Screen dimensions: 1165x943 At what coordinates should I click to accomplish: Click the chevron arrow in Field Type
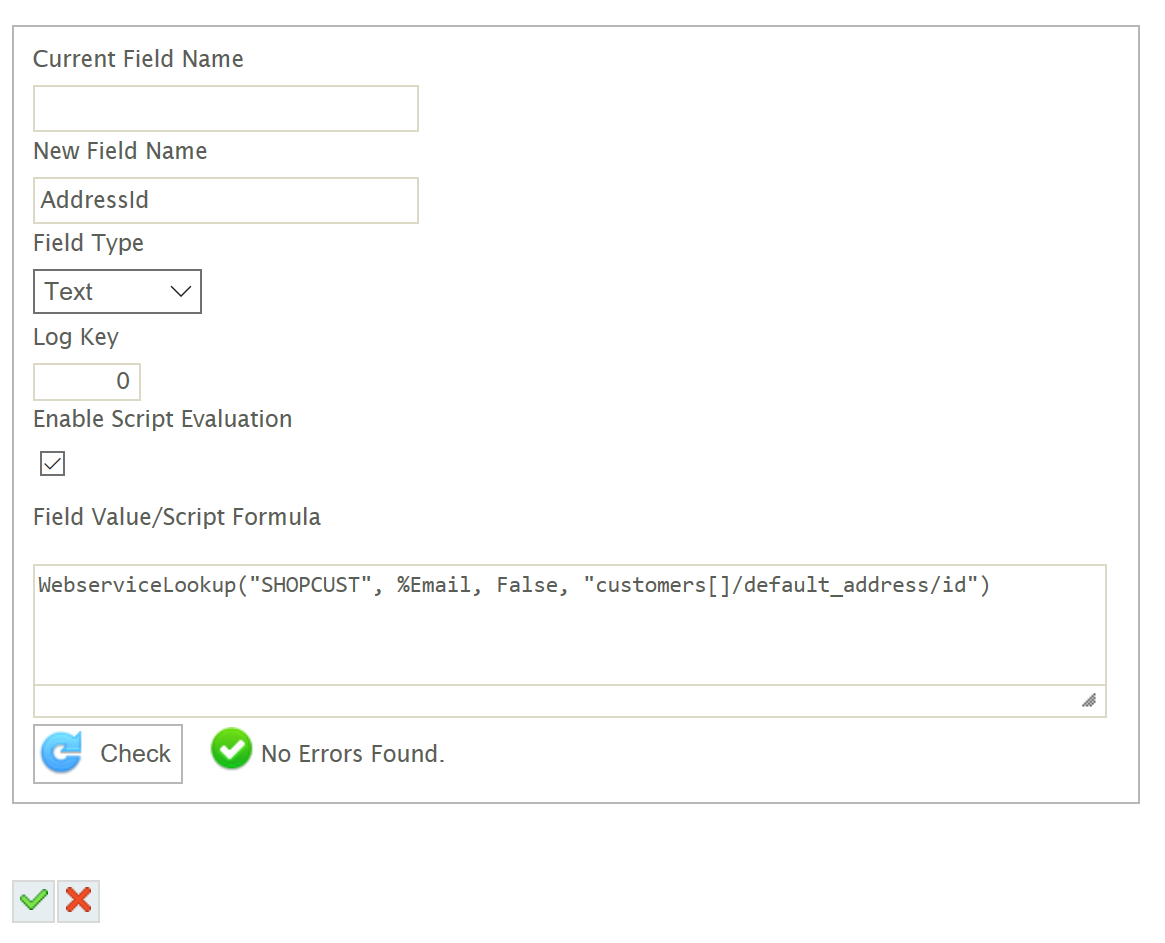pyautogui.click(x=181, y=292)
